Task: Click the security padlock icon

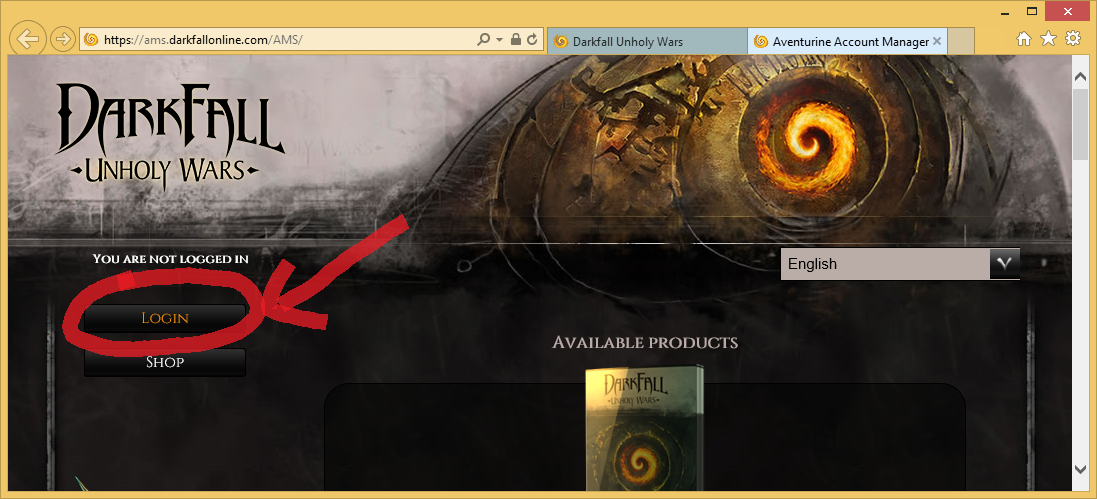Action: point(516,40)
